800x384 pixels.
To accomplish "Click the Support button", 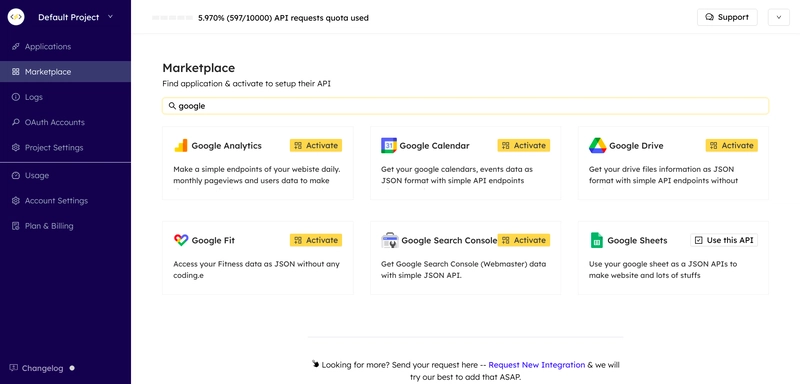I will coord(727,17).
